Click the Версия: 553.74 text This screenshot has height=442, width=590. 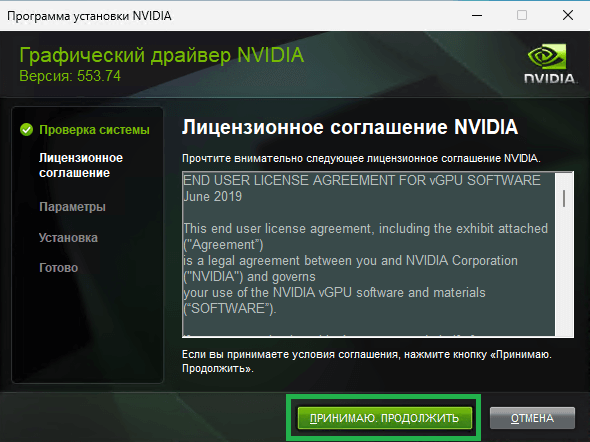point(70,76)
